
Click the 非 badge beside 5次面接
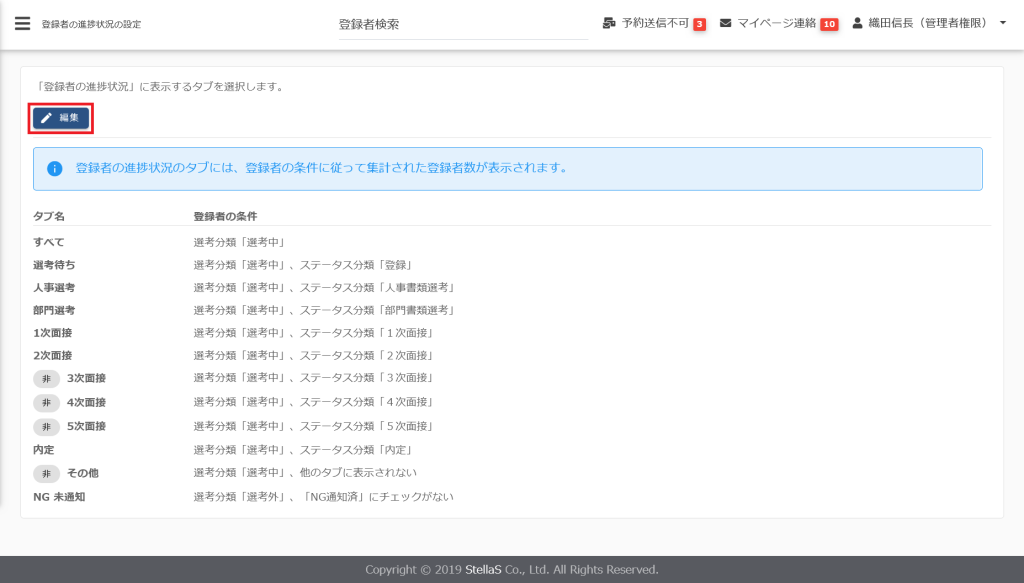pos(46,426)
